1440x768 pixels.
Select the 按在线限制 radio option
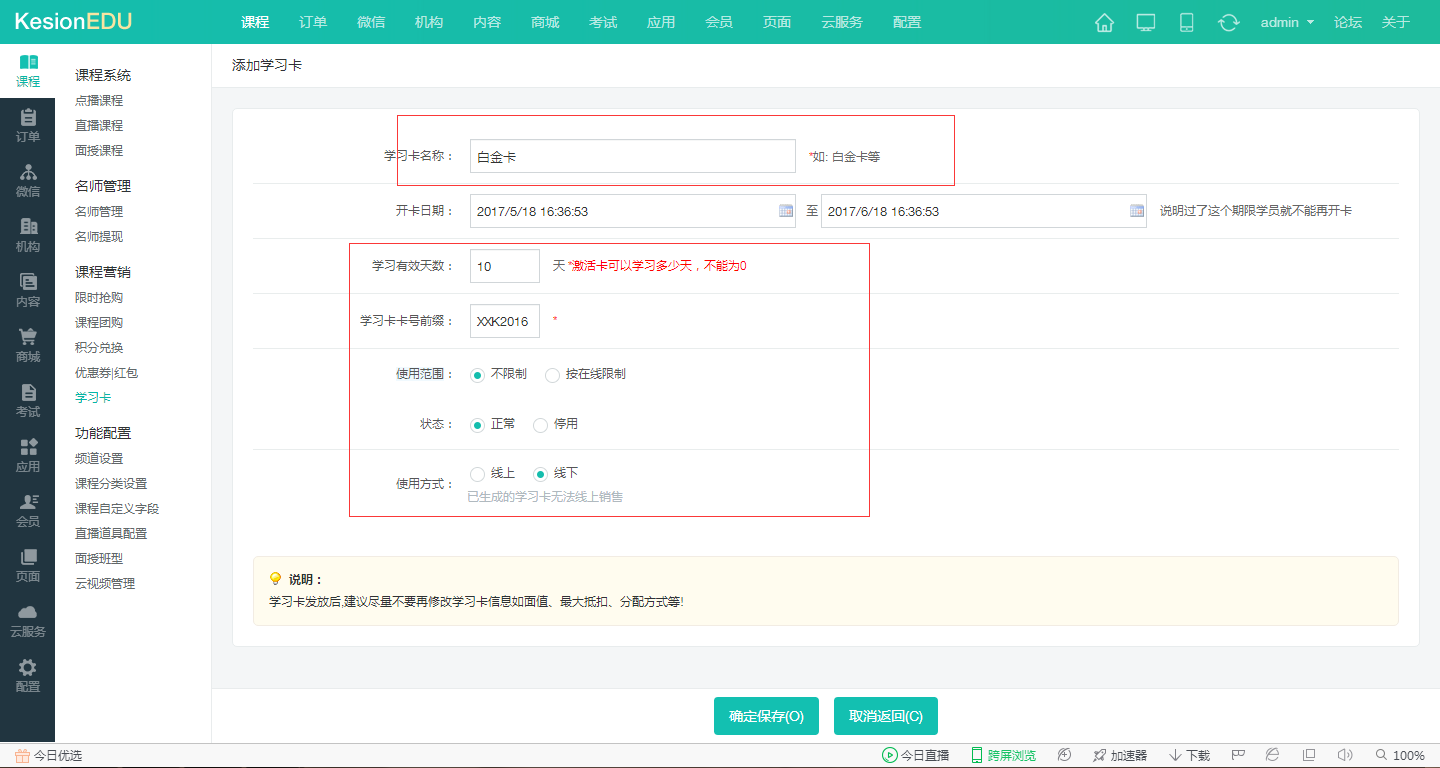tap(552, 374)
